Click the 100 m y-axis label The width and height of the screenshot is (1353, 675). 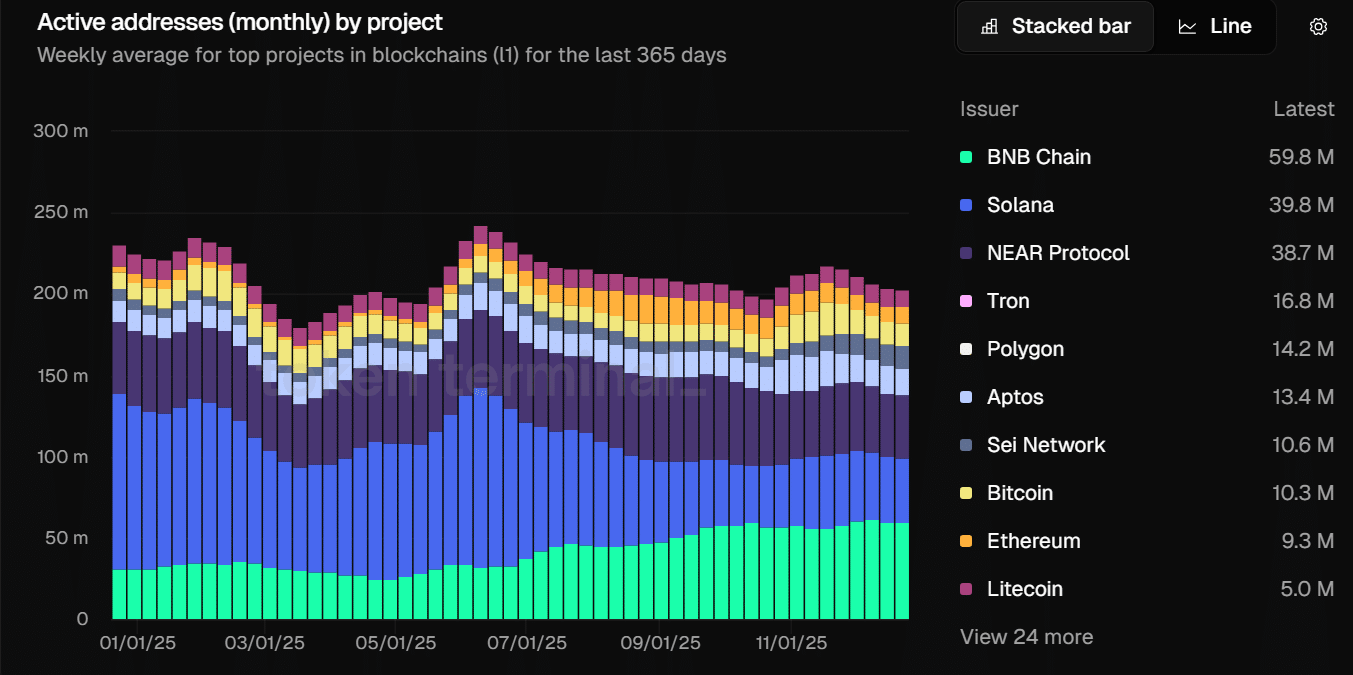point(61,457)
